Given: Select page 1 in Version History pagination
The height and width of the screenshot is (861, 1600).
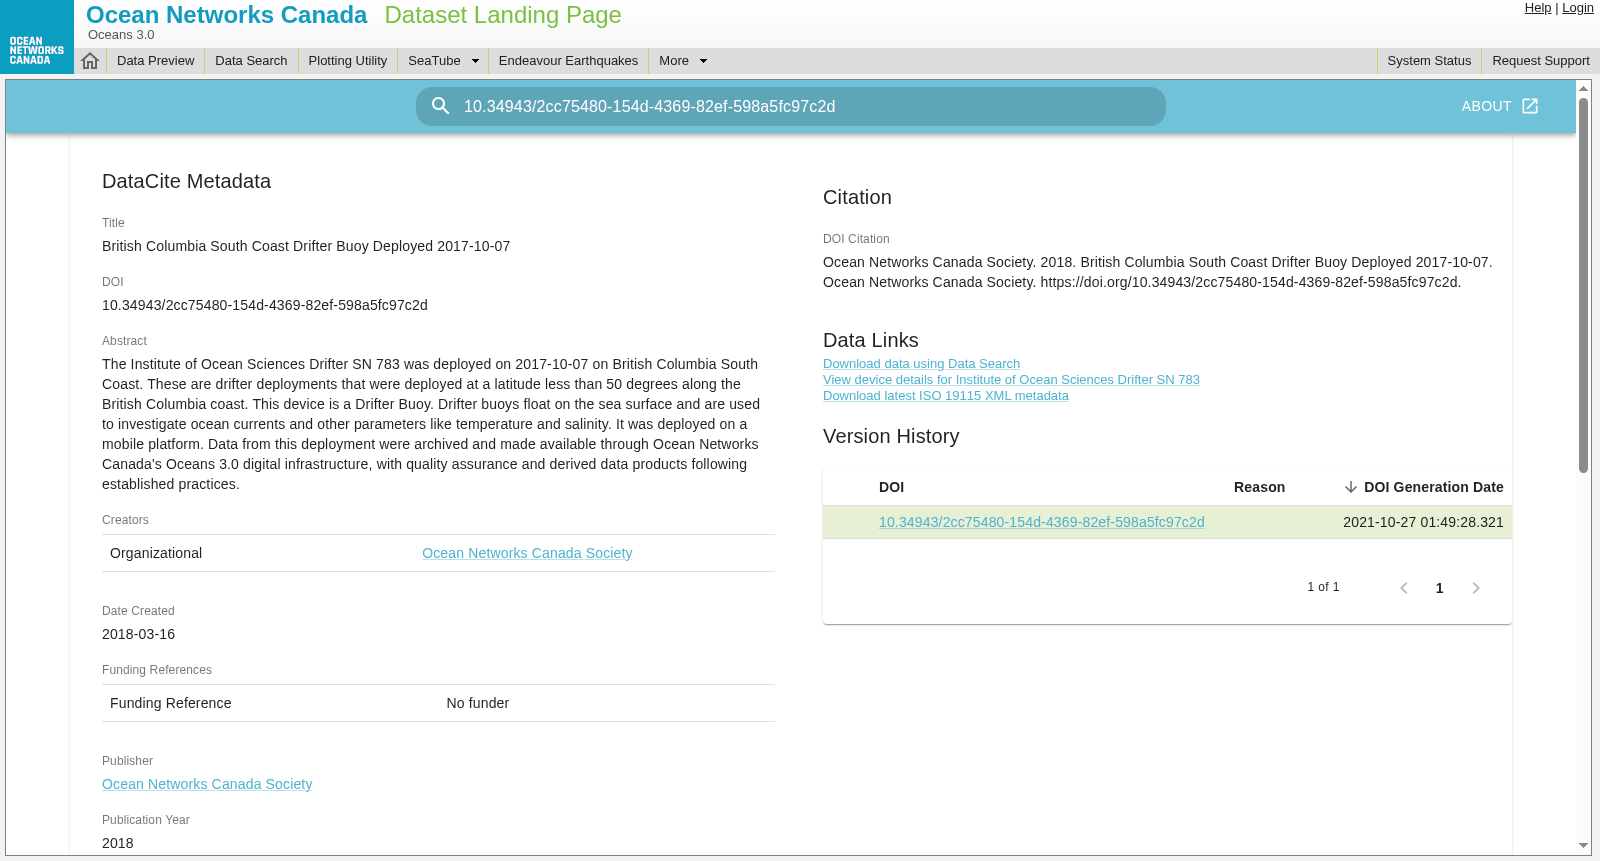Looking at the screenshot, I should [x=1439, y=588].
